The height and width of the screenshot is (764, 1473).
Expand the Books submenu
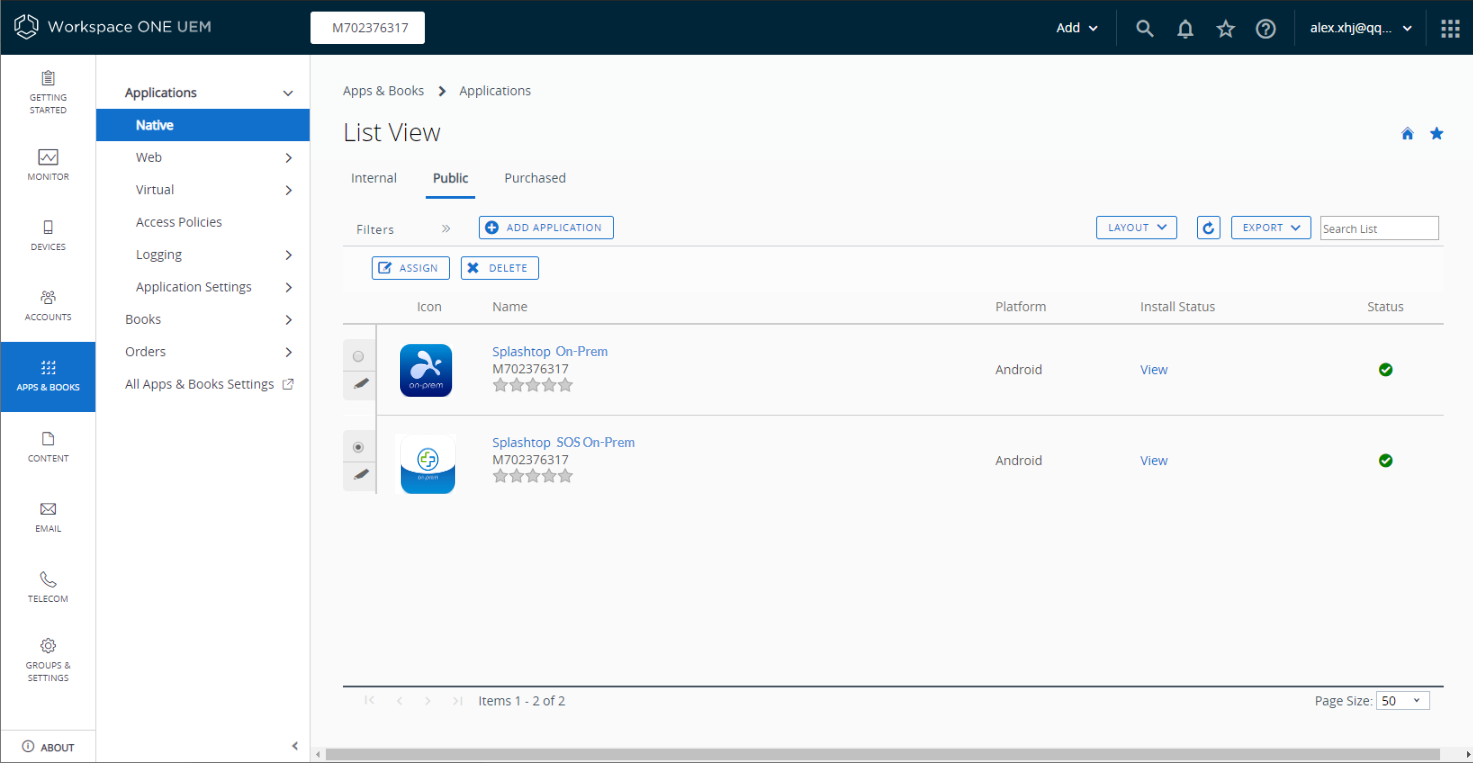pyautogui.click(x=288, y=320)
